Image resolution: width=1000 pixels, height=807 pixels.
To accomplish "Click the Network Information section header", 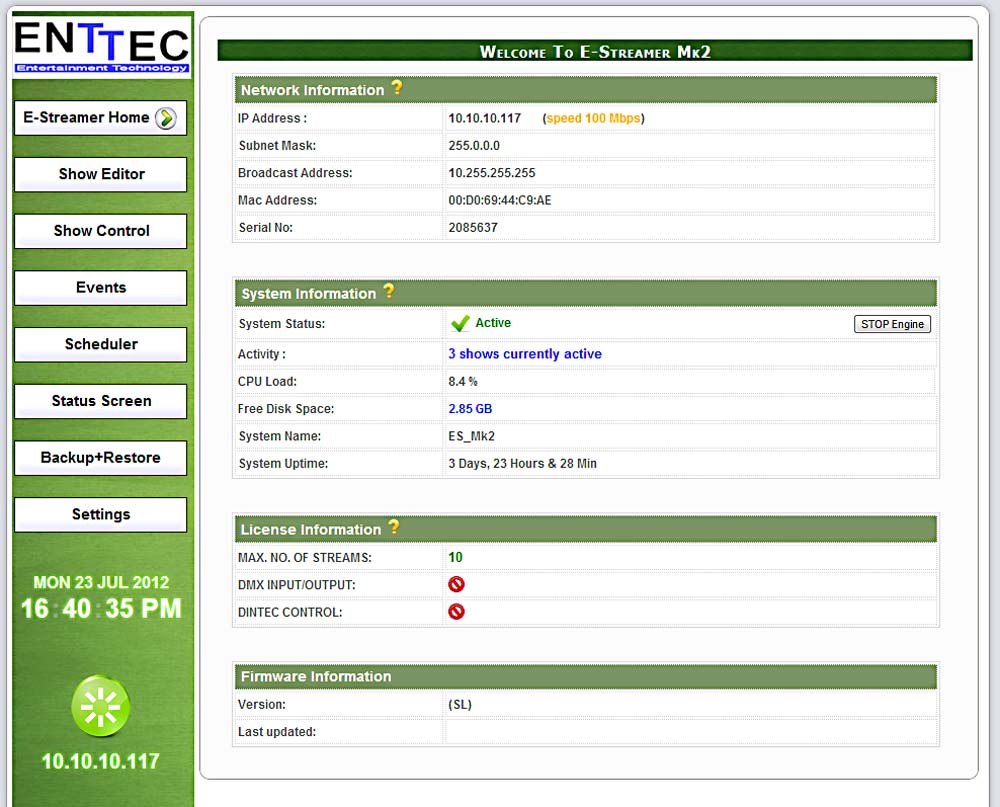I will click(x=585, y=90).
